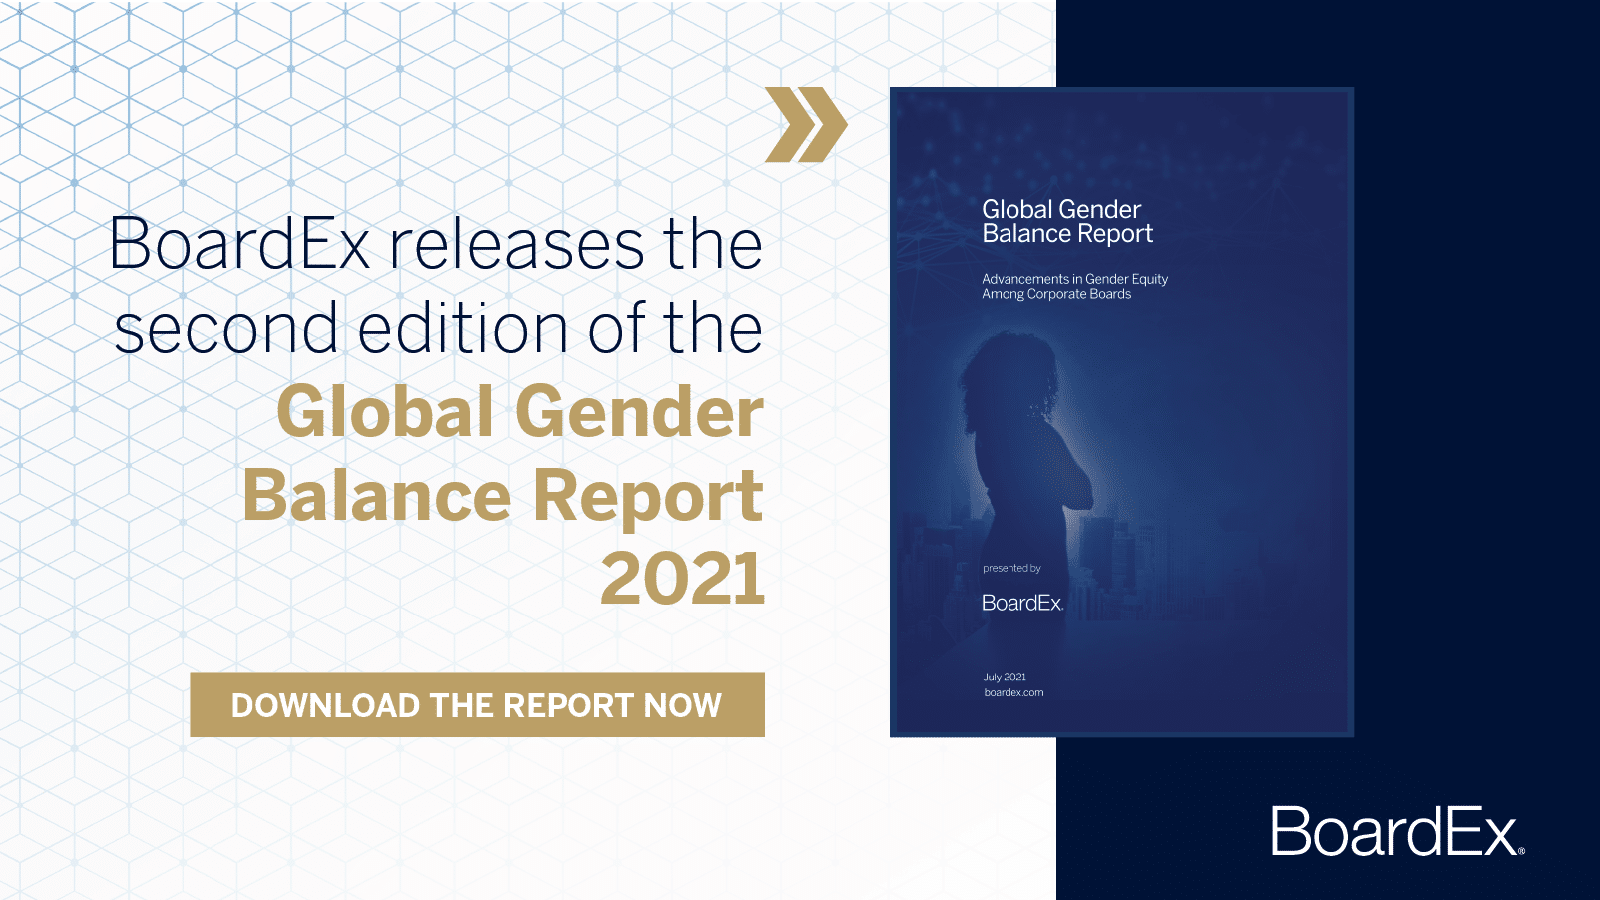This screenshot has width=1600, height=900.
Task: Toggle the 'presented by' label on the cover
Action: pos(1013,570)
